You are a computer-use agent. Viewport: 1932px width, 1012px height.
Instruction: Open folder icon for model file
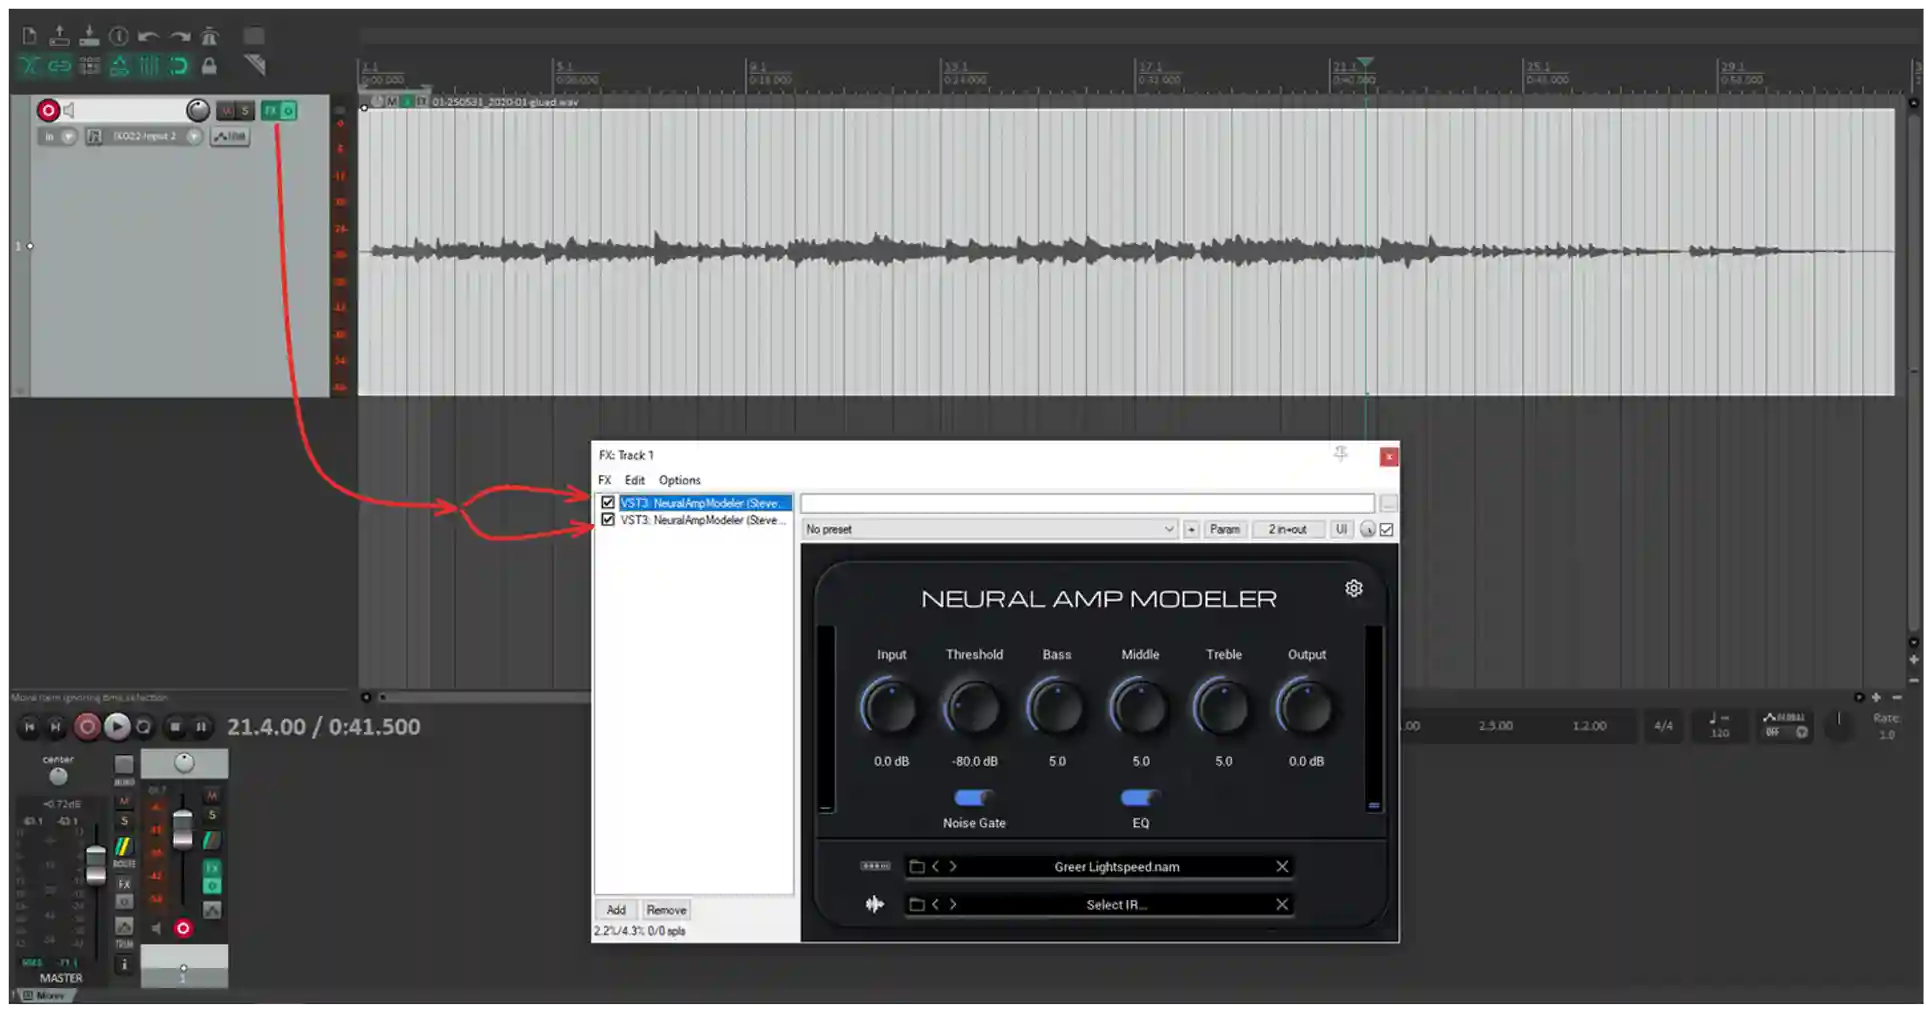916,866
